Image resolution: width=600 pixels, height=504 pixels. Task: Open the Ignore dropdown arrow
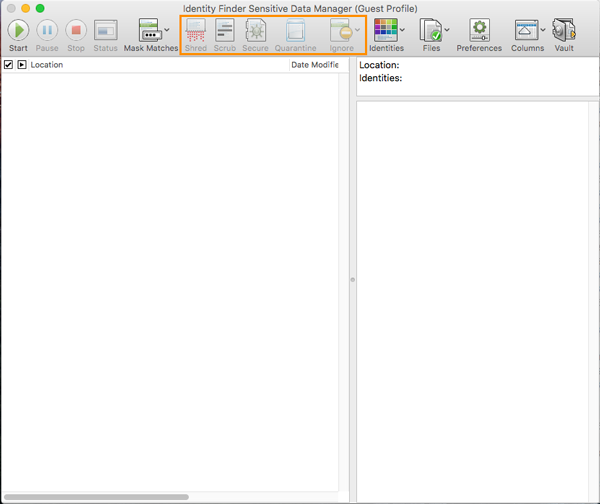(358, 30)
